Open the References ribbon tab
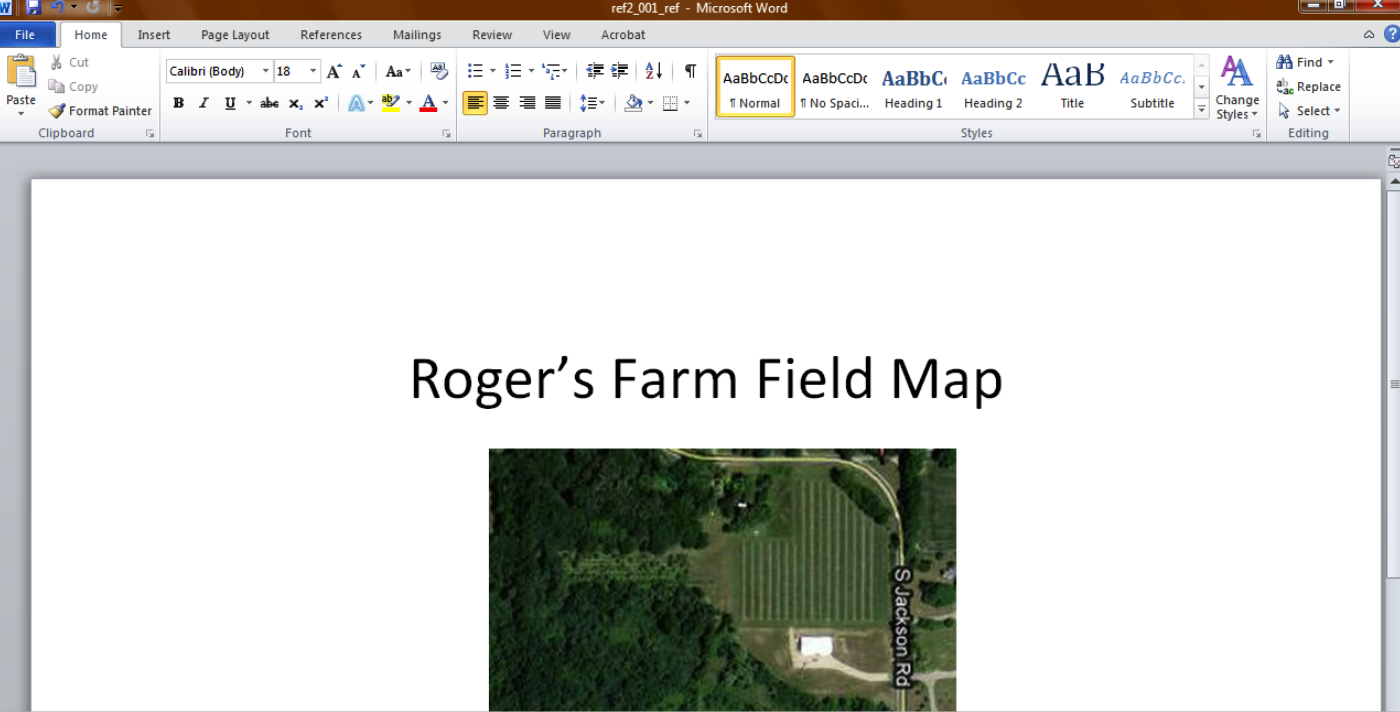This screenshot has height=712, width=1400. click(331, 34)
